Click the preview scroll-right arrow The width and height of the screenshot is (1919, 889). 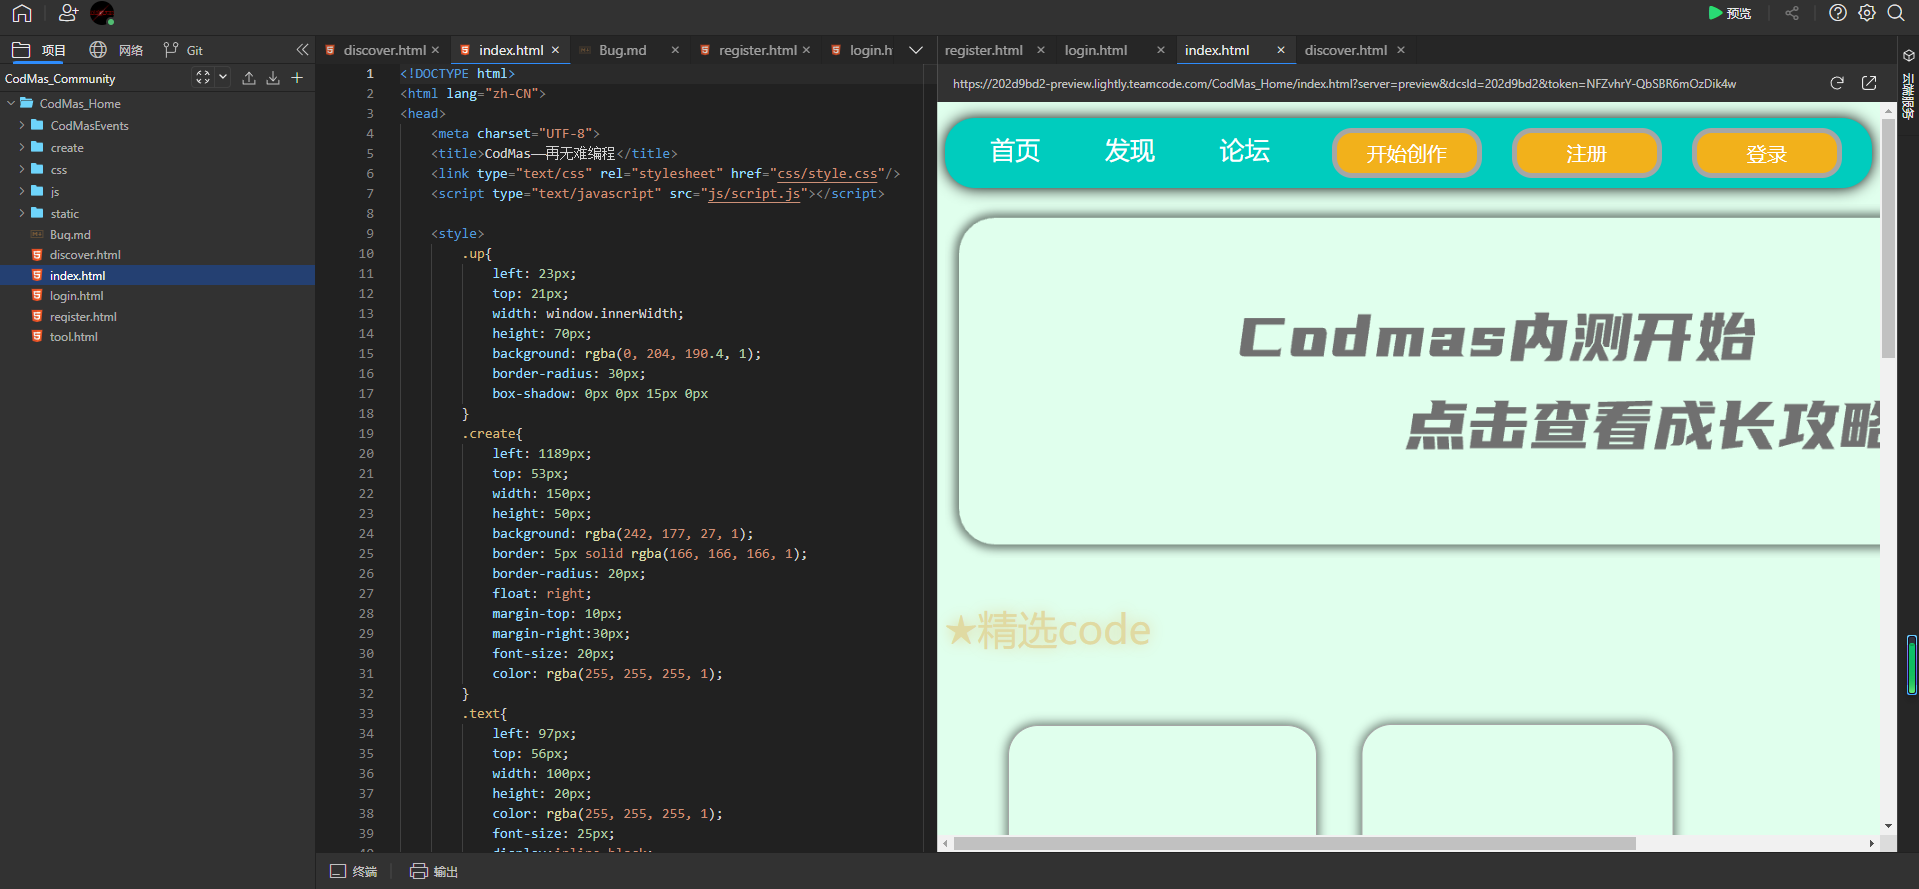[1872, 844]
